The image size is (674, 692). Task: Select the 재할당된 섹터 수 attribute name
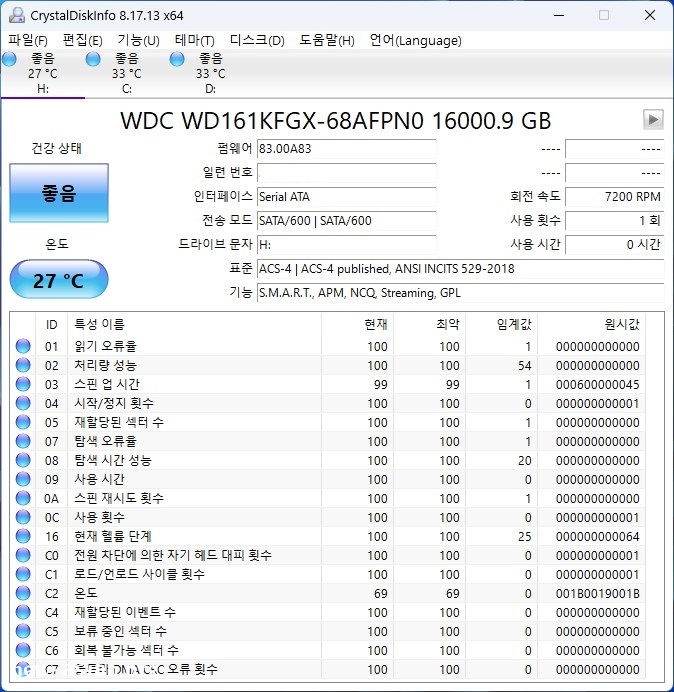(119, 422)
